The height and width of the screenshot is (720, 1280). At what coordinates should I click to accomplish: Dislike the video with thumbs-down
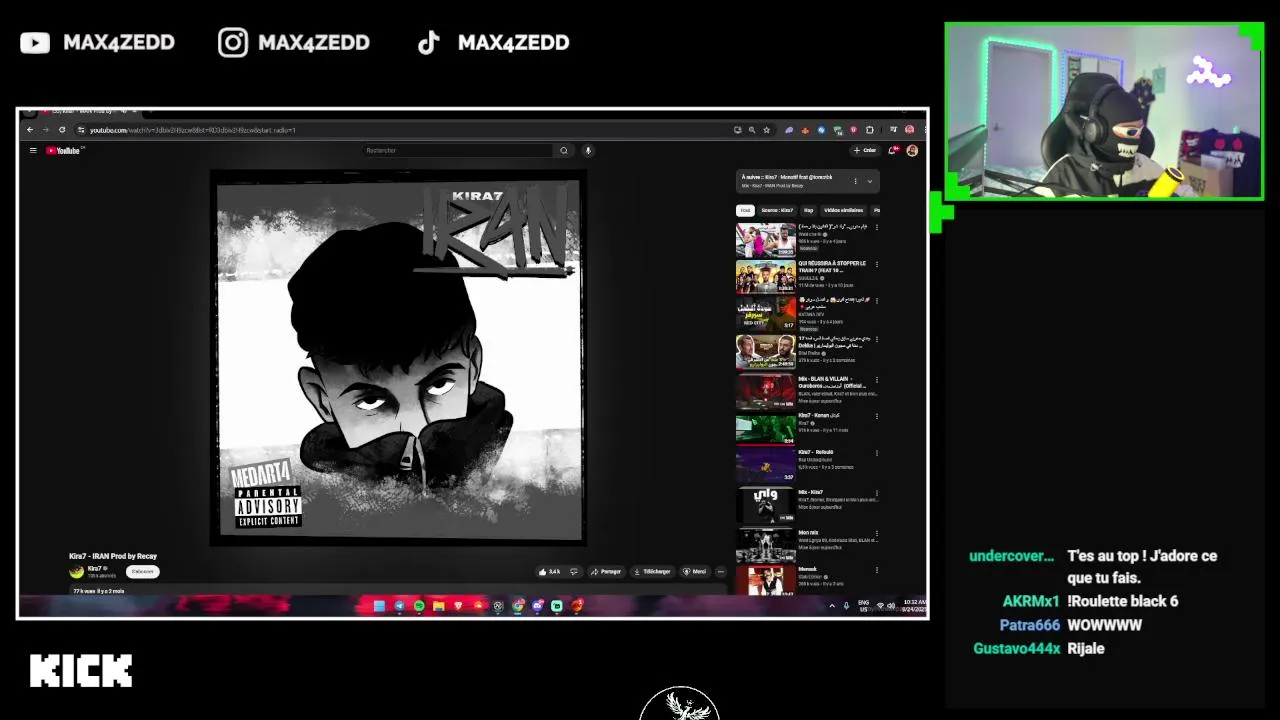click(574, 572)
